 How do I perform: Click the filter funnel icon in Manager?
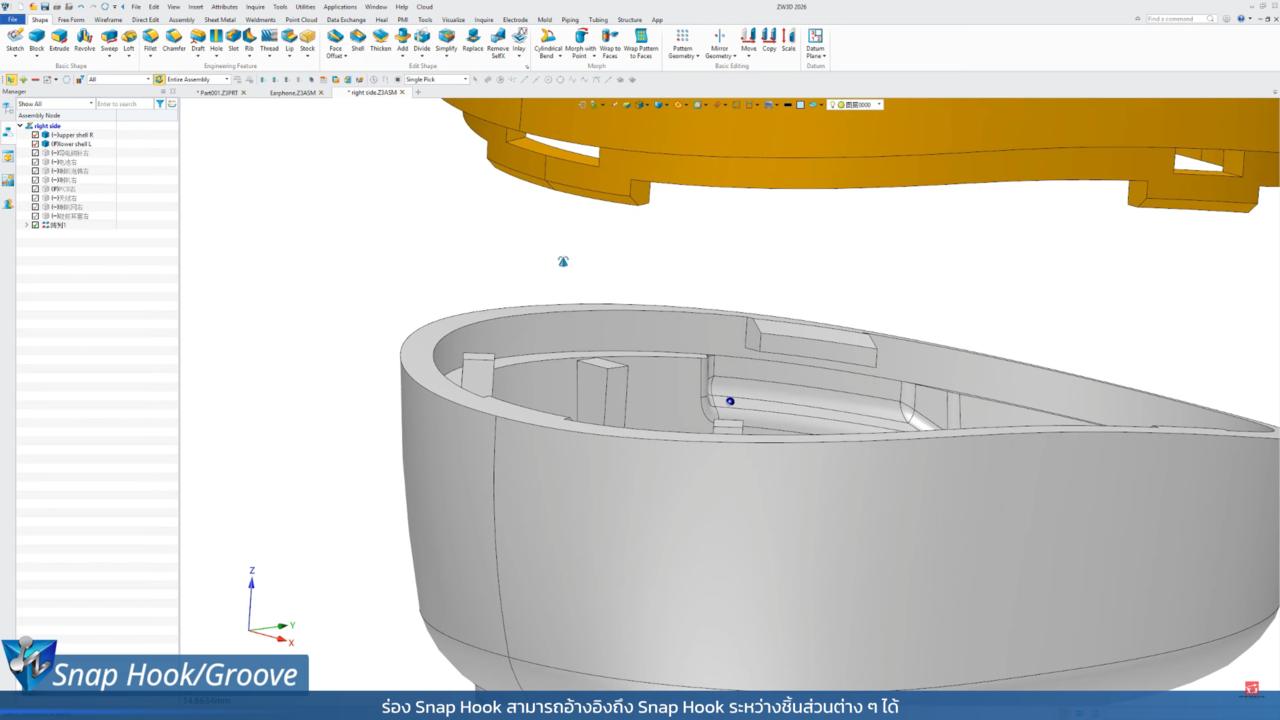point(160,104)
